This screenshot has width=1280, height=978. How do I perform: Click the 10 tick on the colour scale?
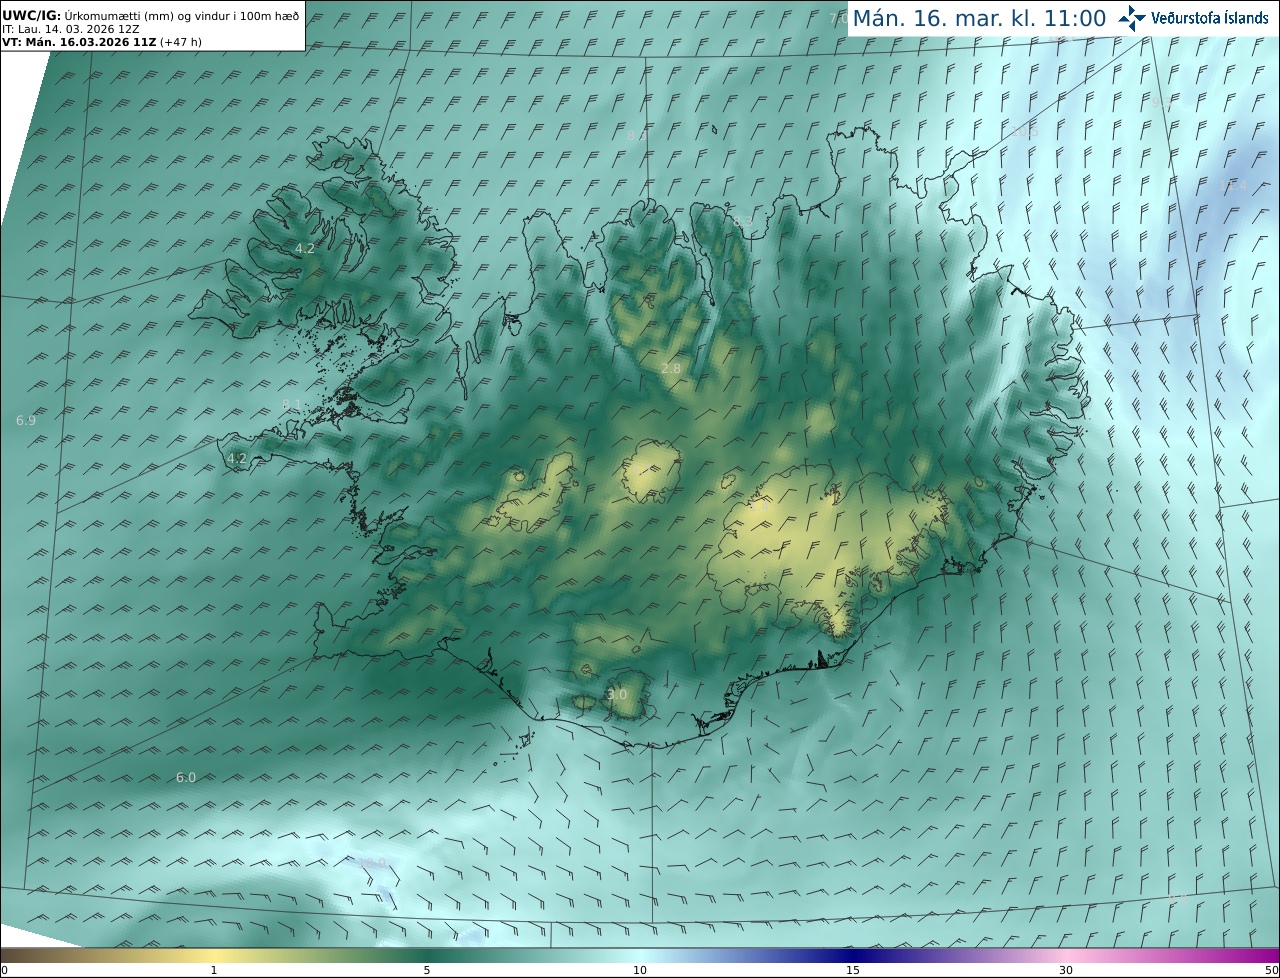click(x=640, y=970)
